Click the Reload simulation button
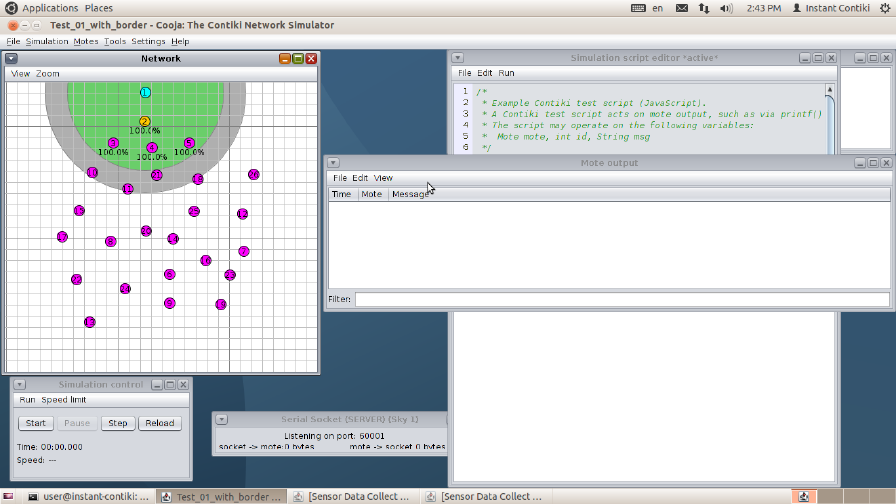 pyautogui.click(x=160, y=423)
